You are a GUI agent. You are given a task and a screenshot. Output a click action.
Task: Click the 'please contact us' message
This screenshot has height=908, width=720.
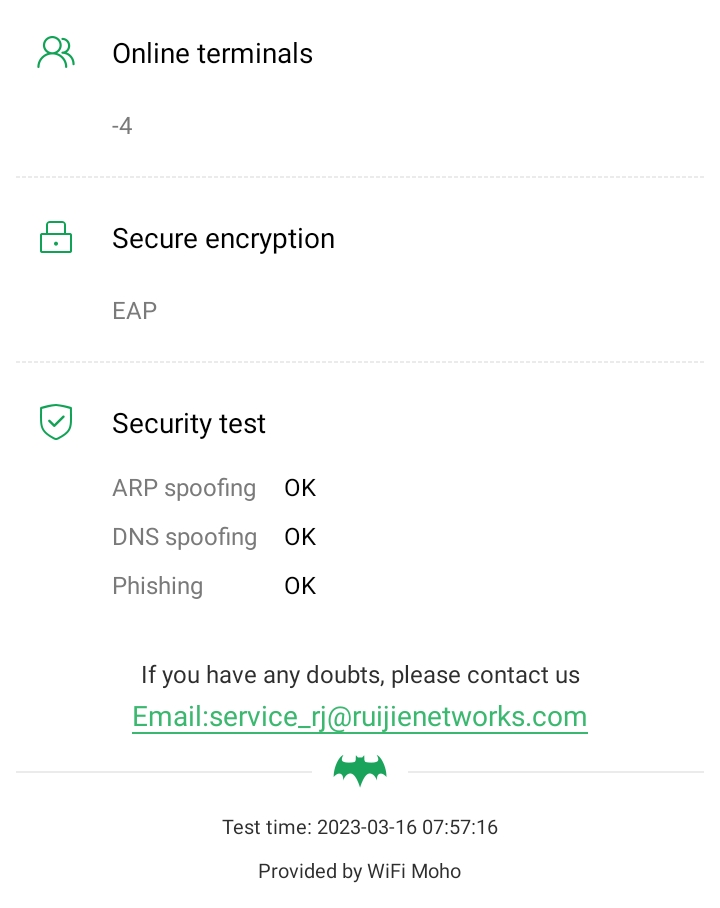[360, 675]
